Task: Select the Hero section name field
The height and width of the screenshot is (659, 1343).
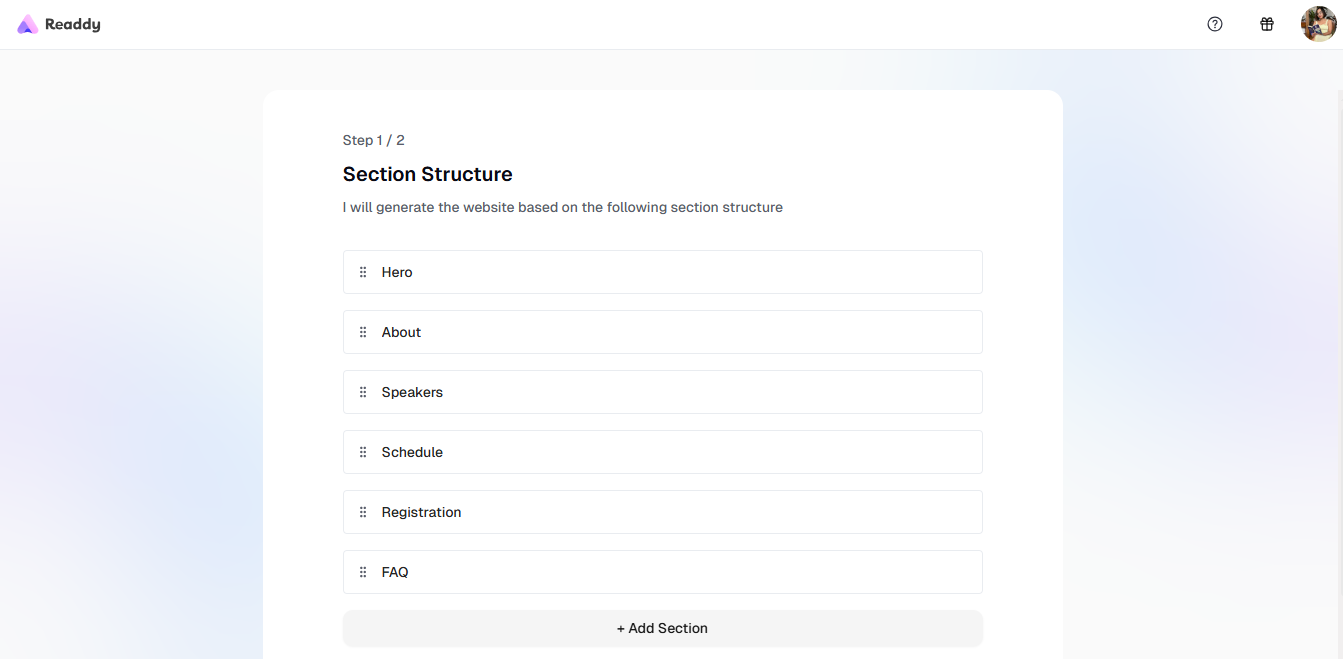Action: click(670, 272)
